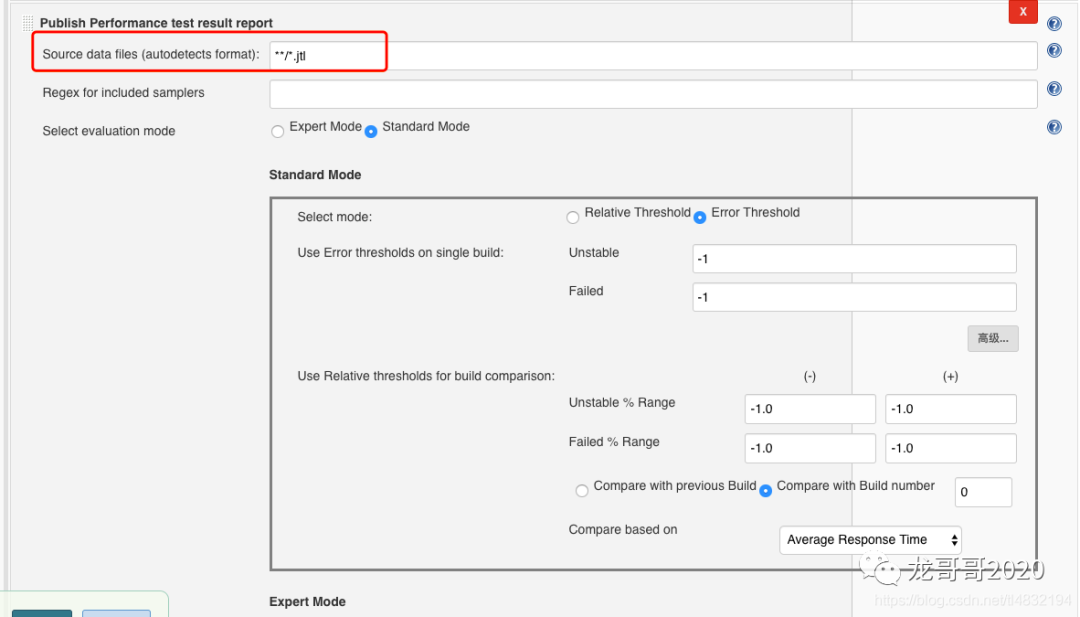Select Compare with previous Build option

click(582, 490)
